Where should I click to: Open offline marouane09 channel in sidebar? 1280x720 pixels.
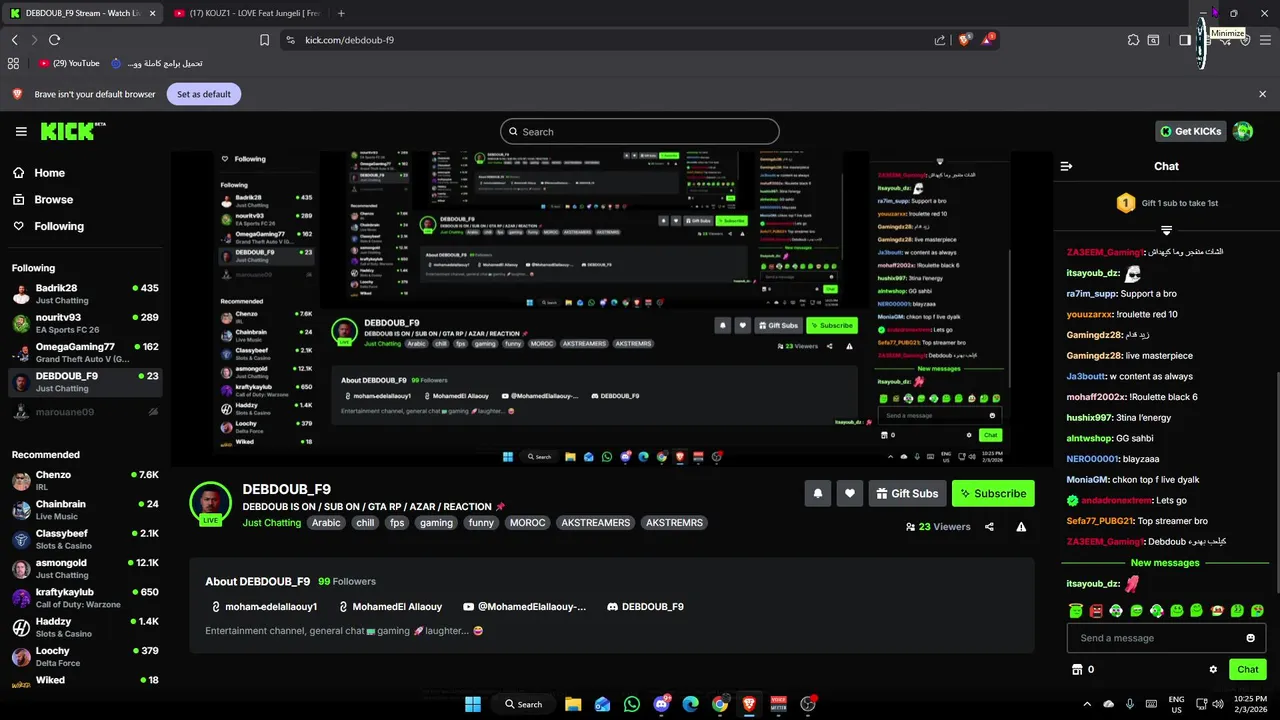[x=85, y=411]
